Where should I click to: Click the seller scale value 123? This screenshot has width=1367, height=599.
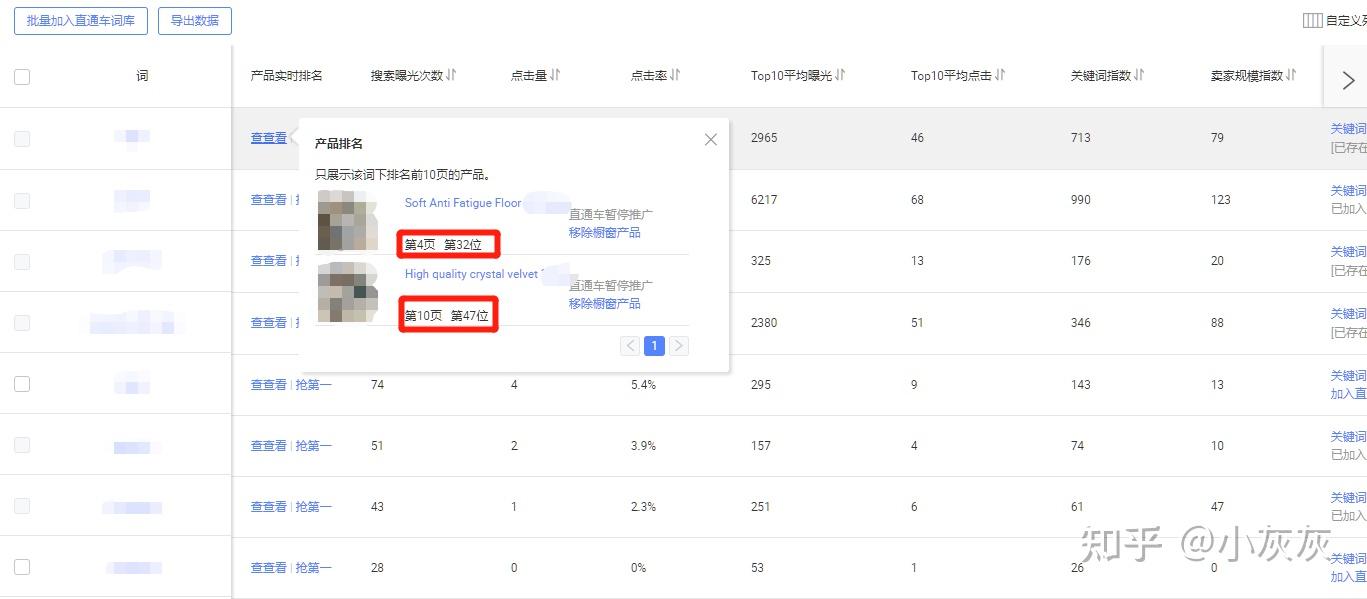[x=1221, y=200]
